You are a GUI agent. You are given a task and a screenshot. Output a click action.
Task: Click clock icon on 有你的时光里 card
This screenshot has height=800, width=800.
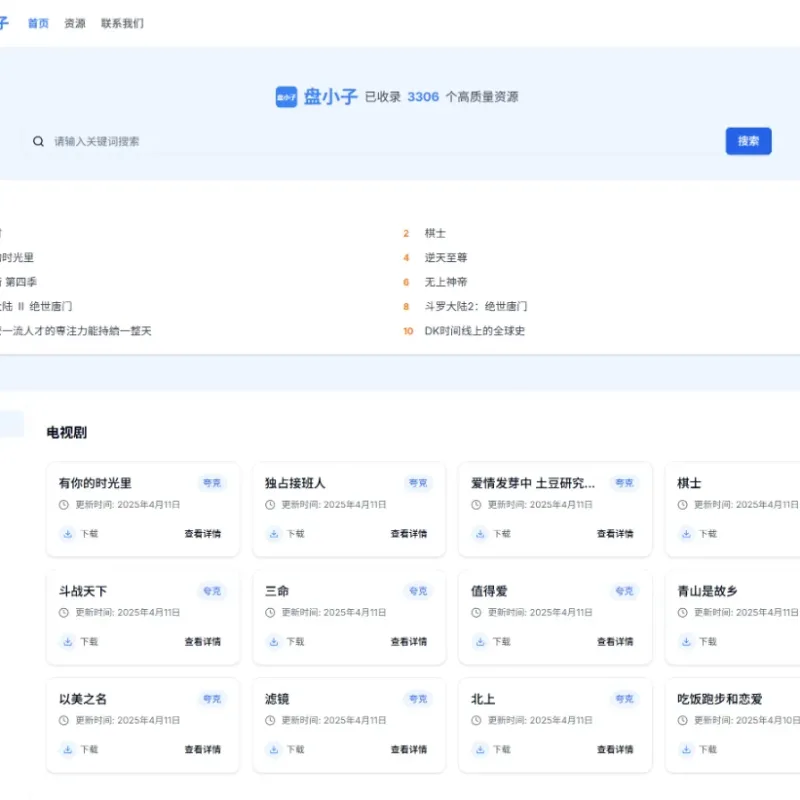tap(64, 505)
